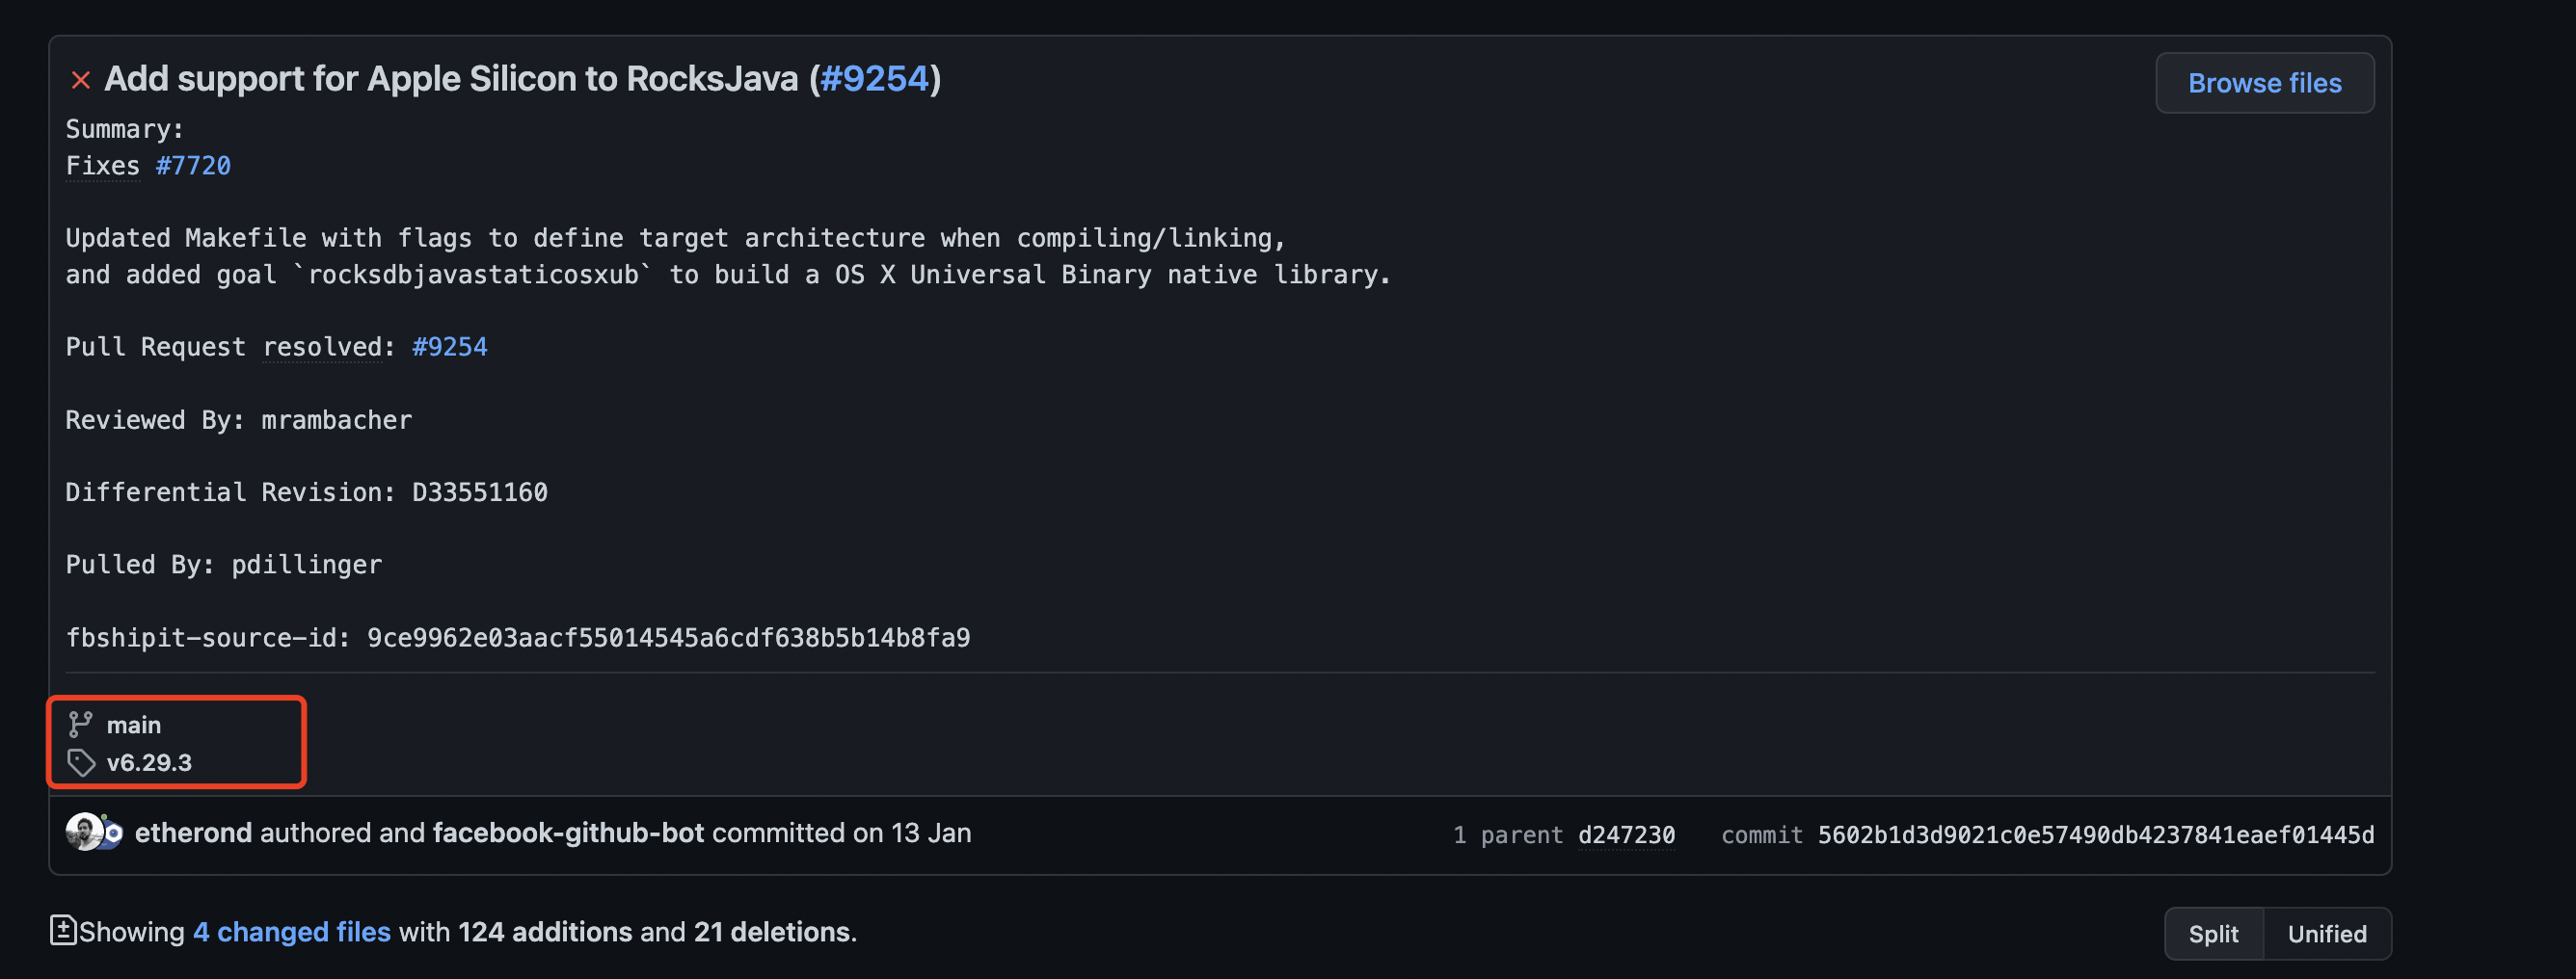Switch diff view to Unified mode

(x=2327, y=933)
